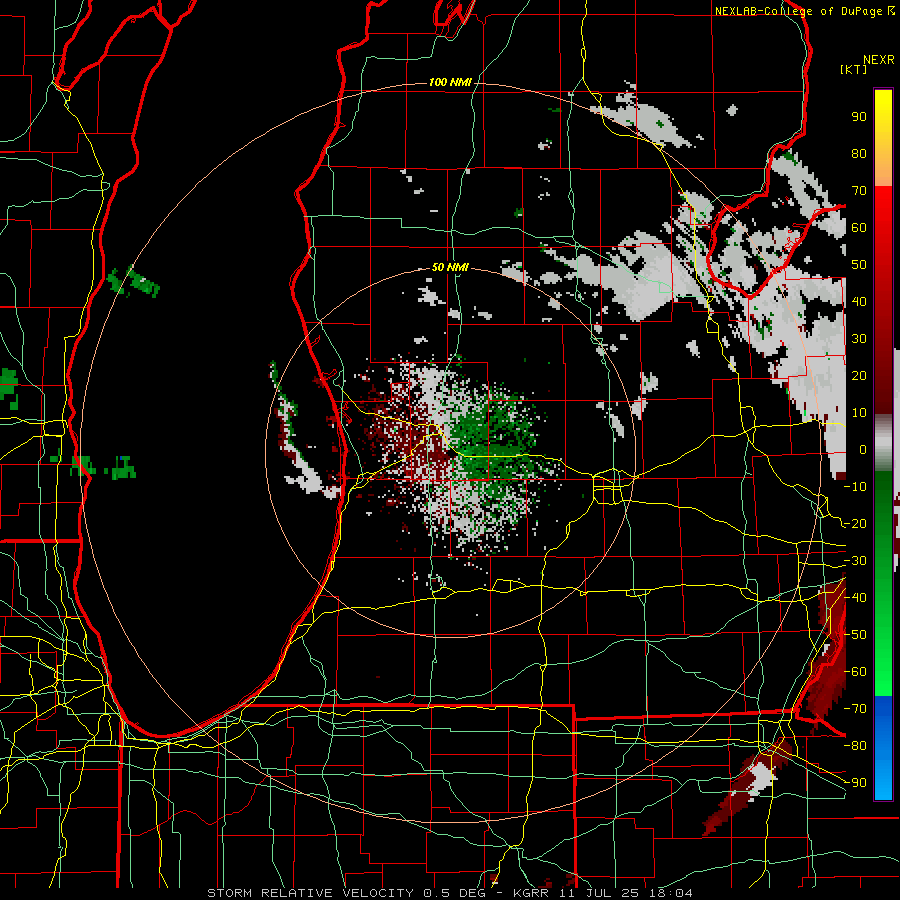
Task: Click the 80 value on the velocity scale
Action: pyautogui.click(x=859, y=153)
